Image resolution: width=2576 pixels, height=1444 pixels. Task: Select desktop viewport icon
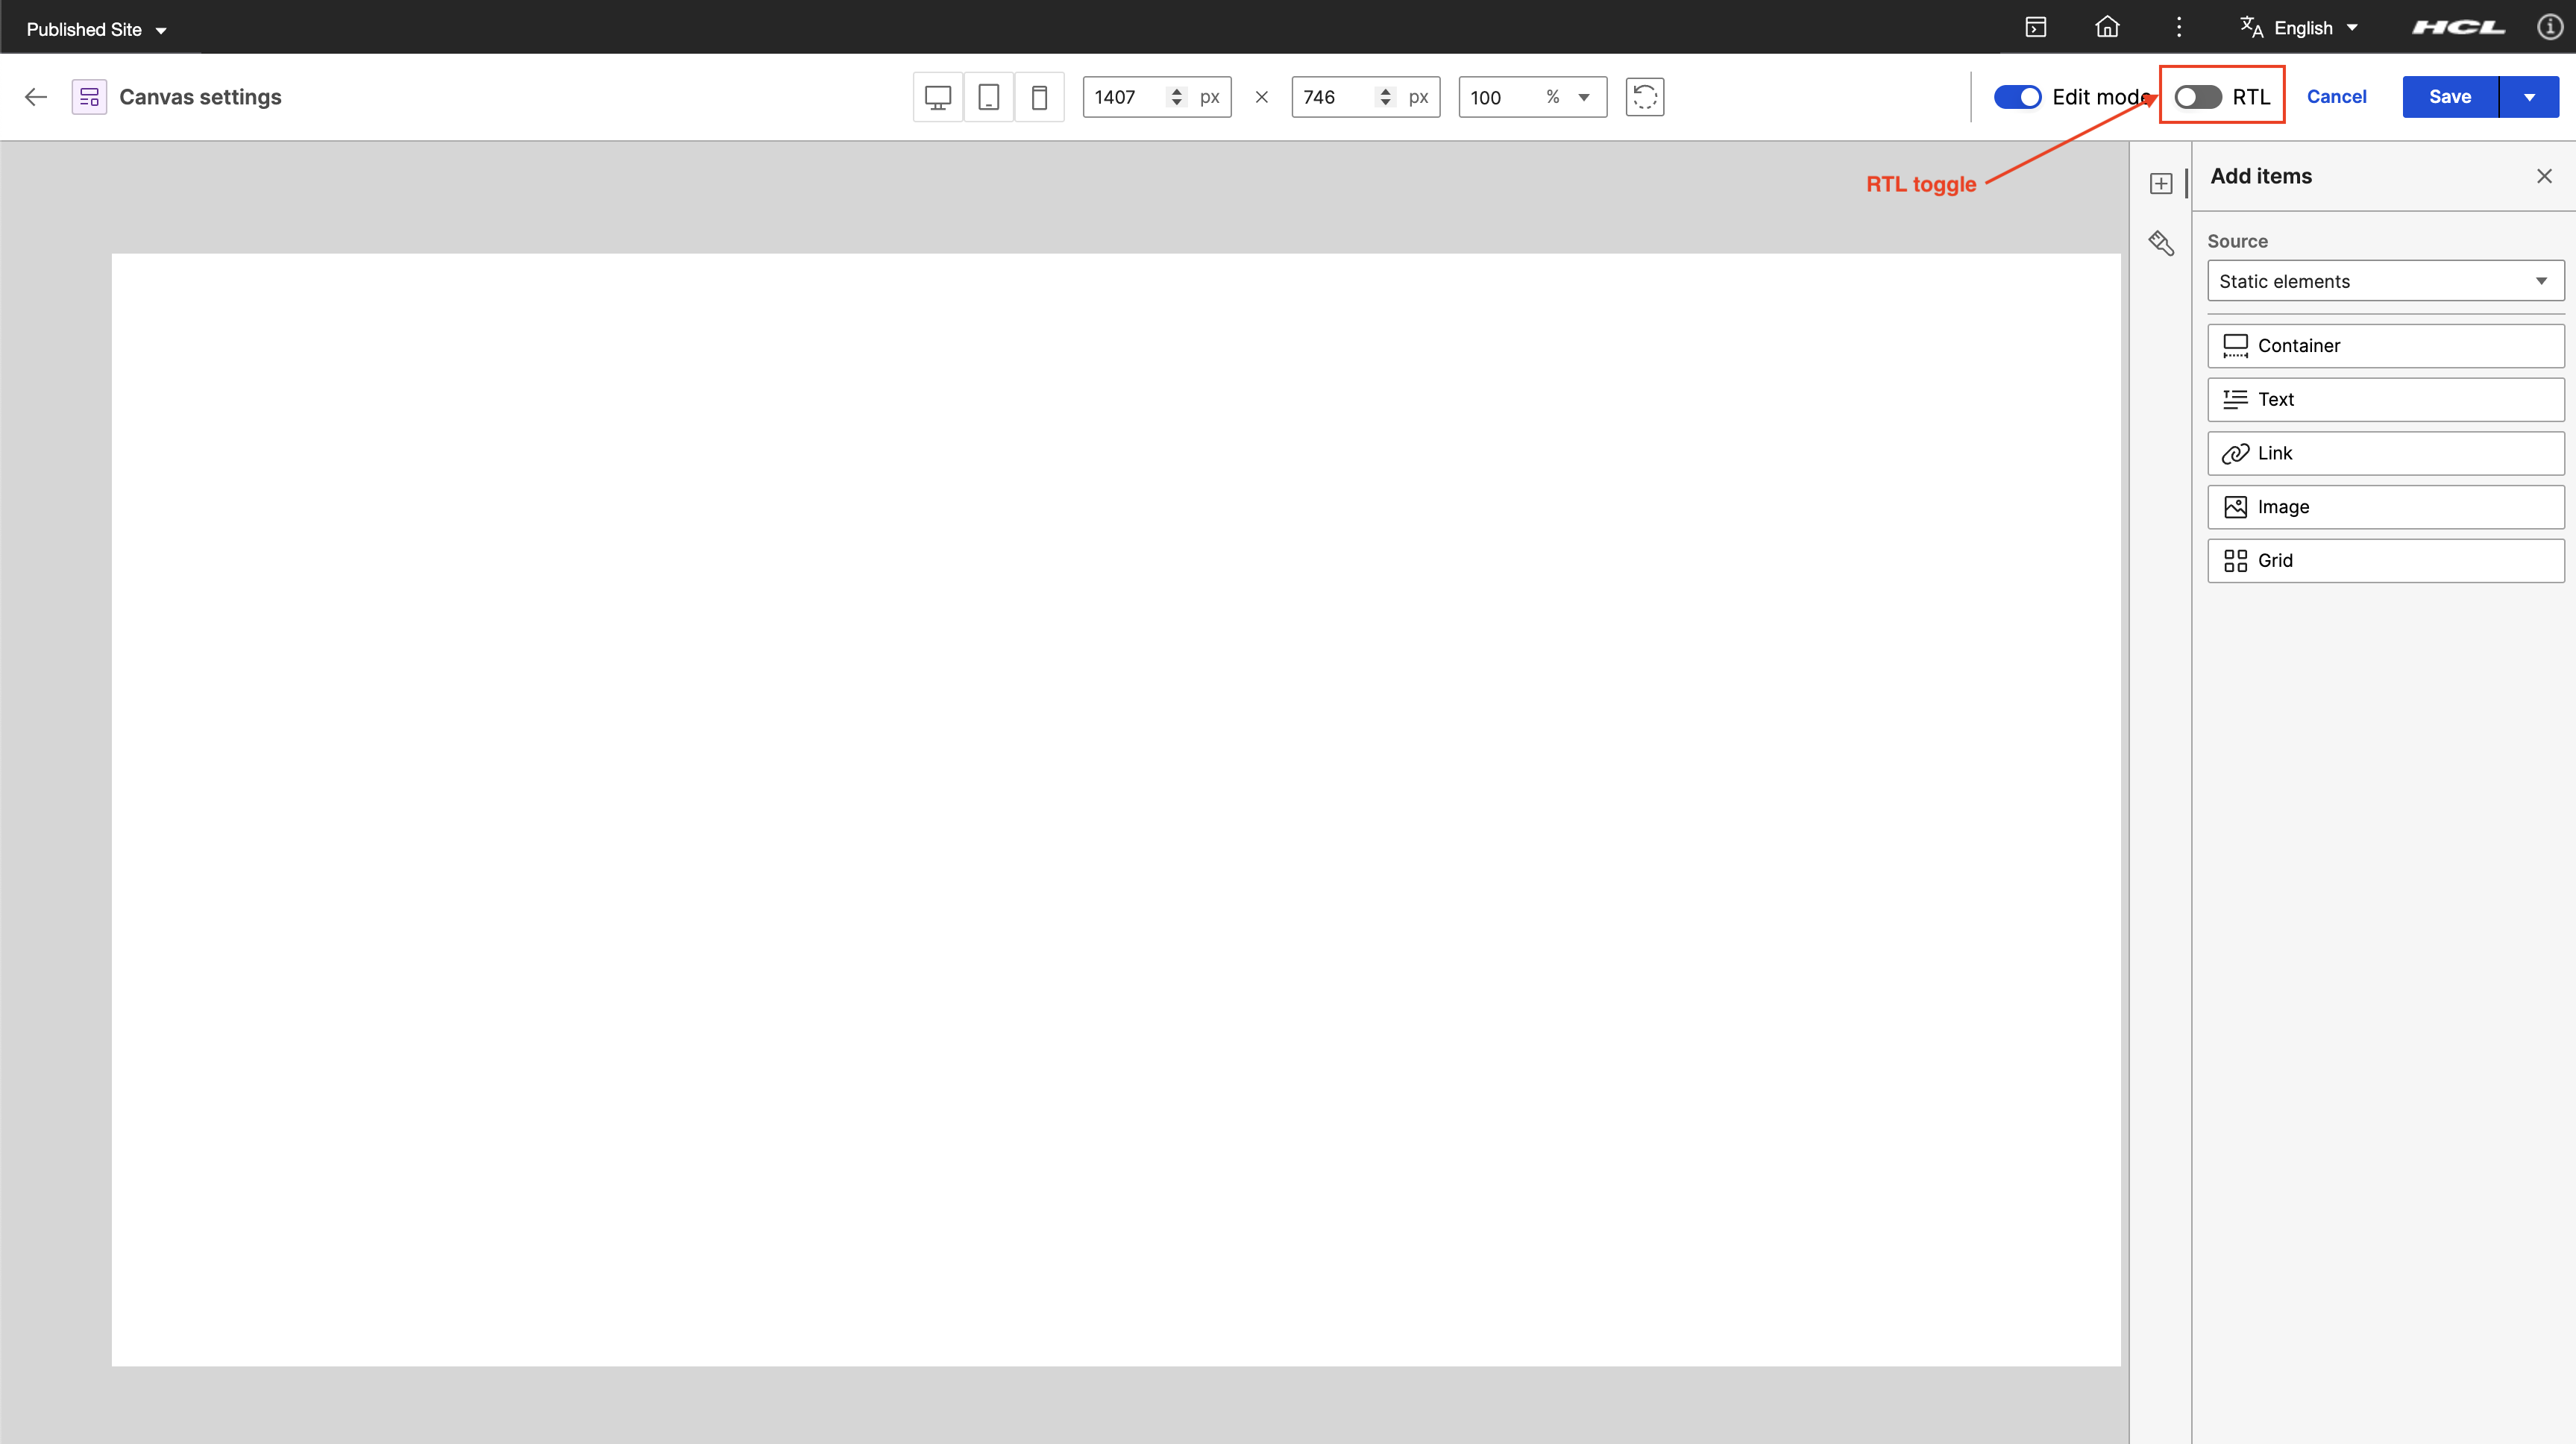[937, 97]
